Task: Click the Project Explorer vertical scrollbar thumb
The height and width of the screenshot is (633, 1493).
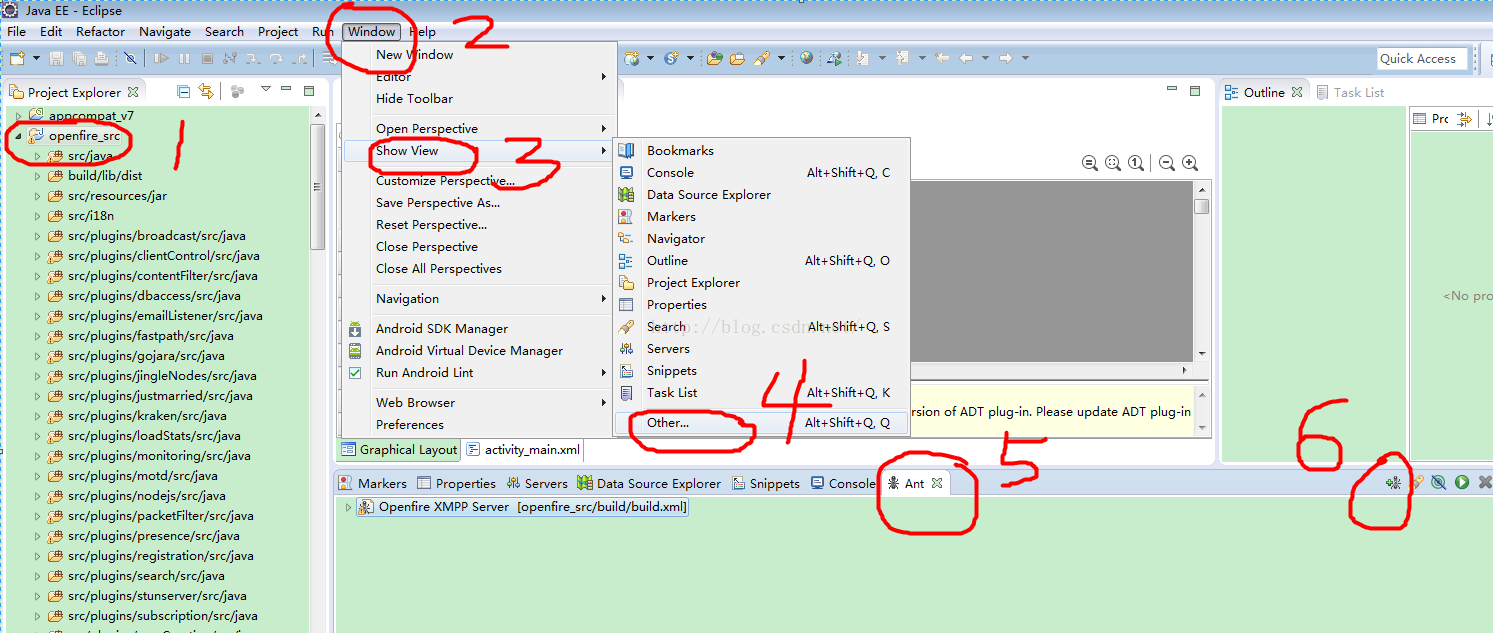Action: point(317,186)
